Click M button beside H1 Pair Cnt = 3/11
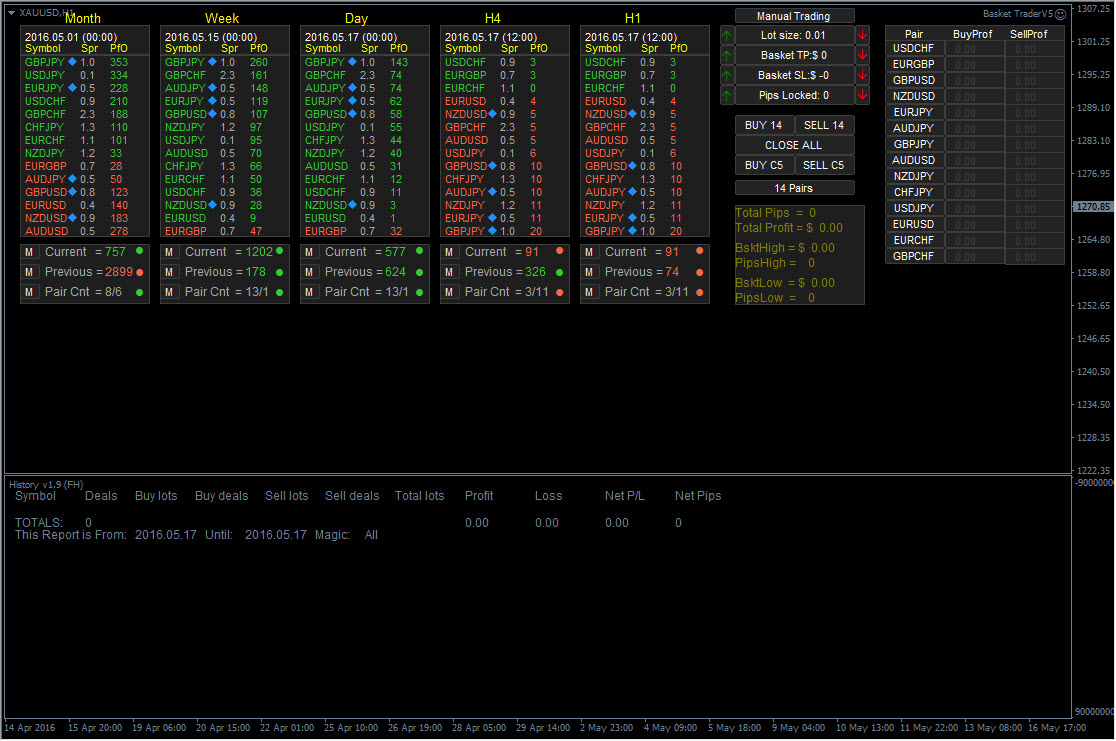The image size is (1116, 741). pyautogui.click(x=589, y=292)
